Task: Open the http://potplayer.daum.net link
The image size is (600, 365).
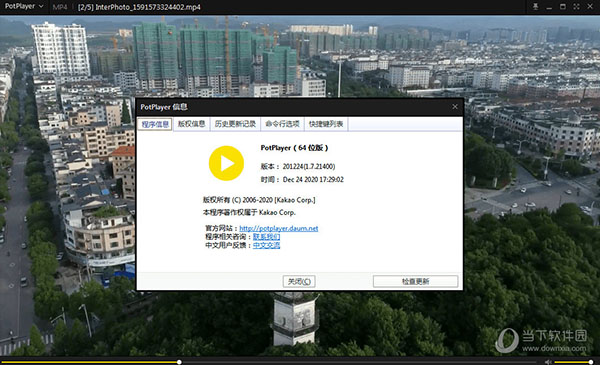Action: [279, 228]
